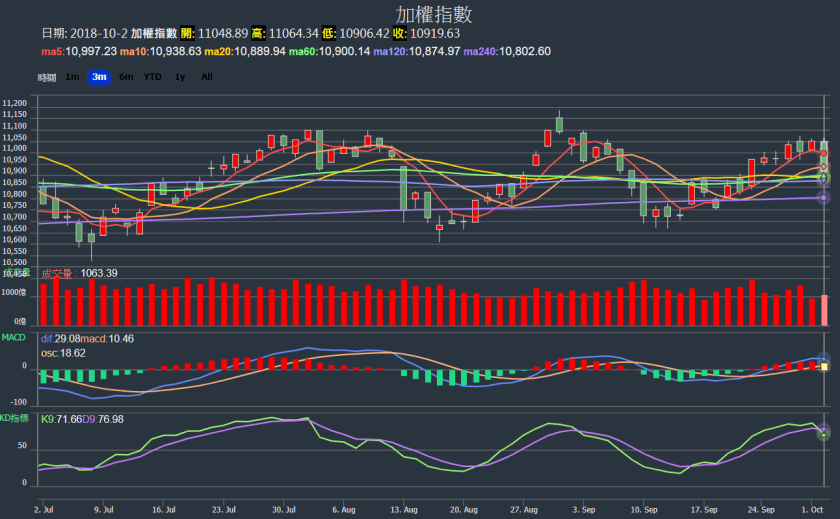The height and width of the screenshot is (519, 840).
Task: Switch to the YTD range
Action: (x=152, y=77)
